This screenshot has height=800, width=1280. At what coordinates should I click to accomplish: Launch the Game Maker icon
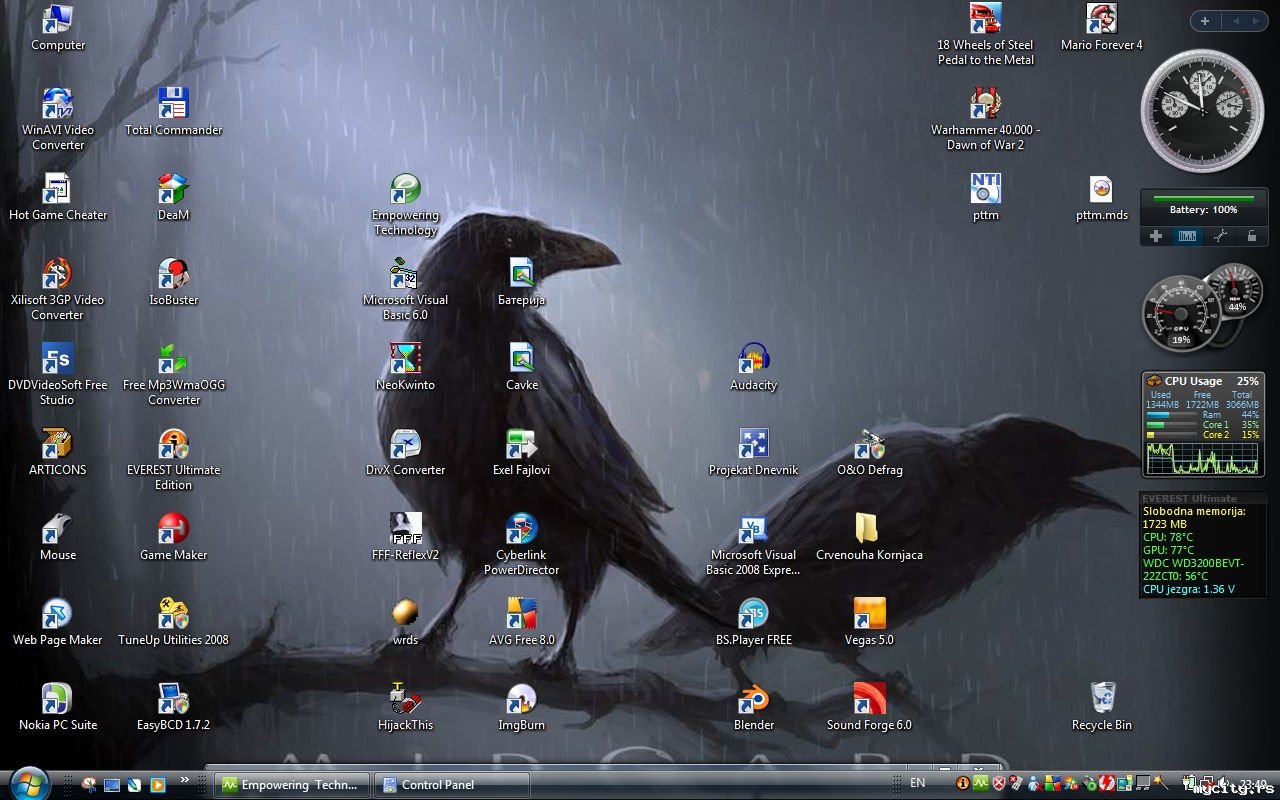point(174,537)
